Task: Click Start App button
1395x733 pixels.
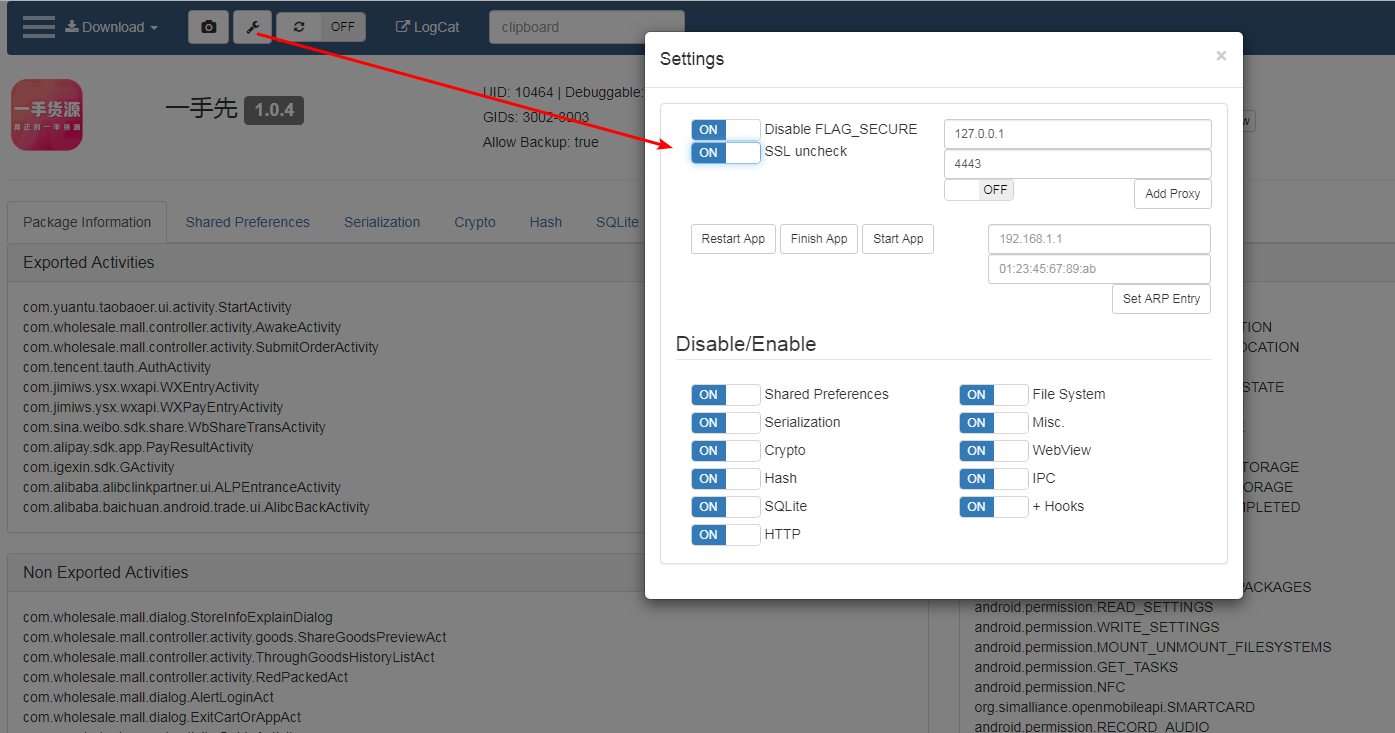Action: tap(898, 239)
